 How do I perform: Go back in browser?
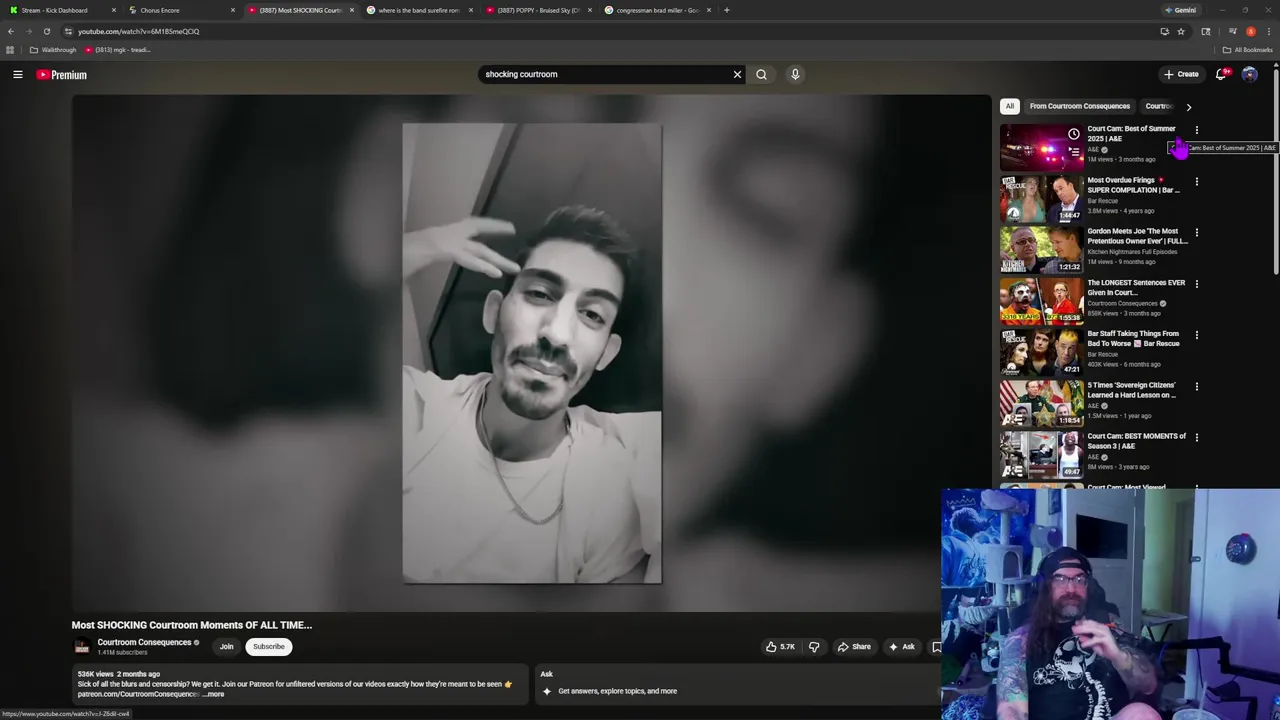click(x=11, y=31)
